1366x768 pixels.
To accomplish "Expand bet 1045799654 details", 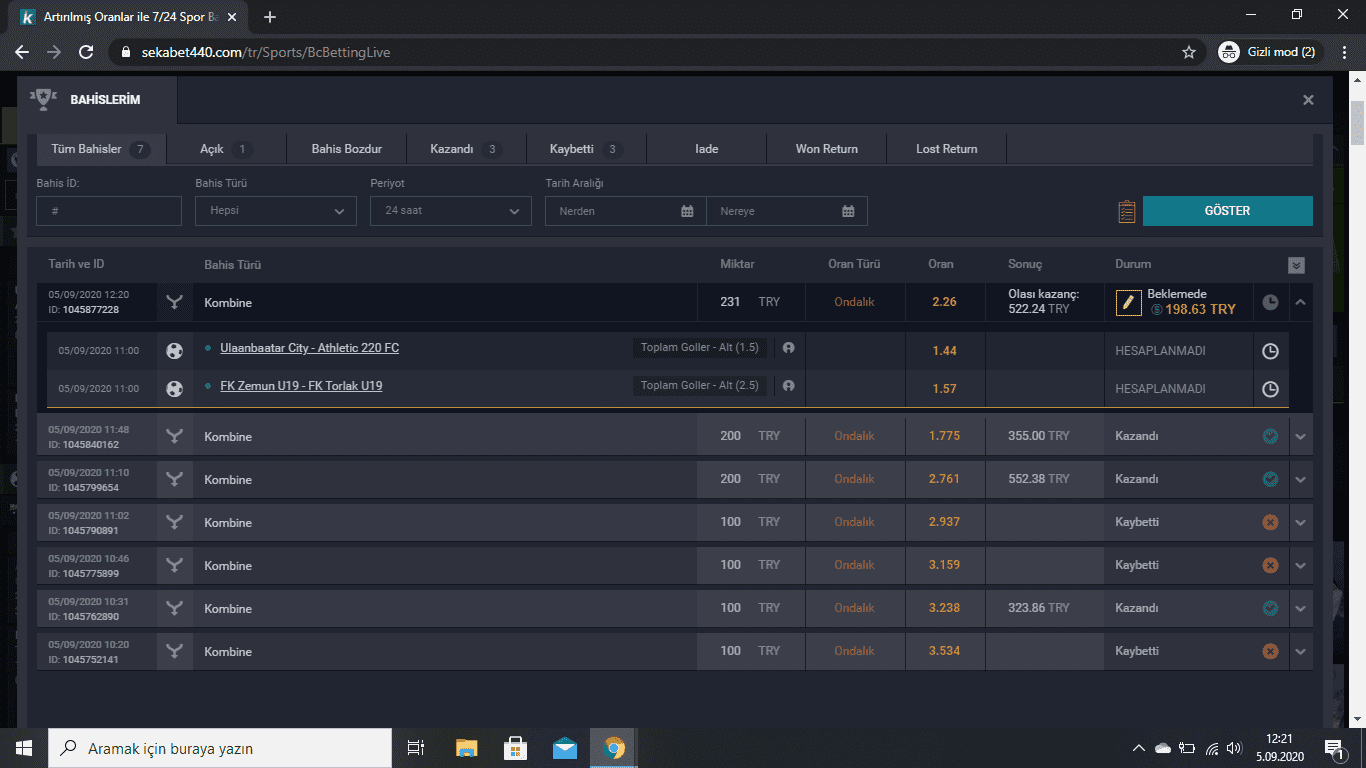I will pyautogui.click(x=1300, y=480).
